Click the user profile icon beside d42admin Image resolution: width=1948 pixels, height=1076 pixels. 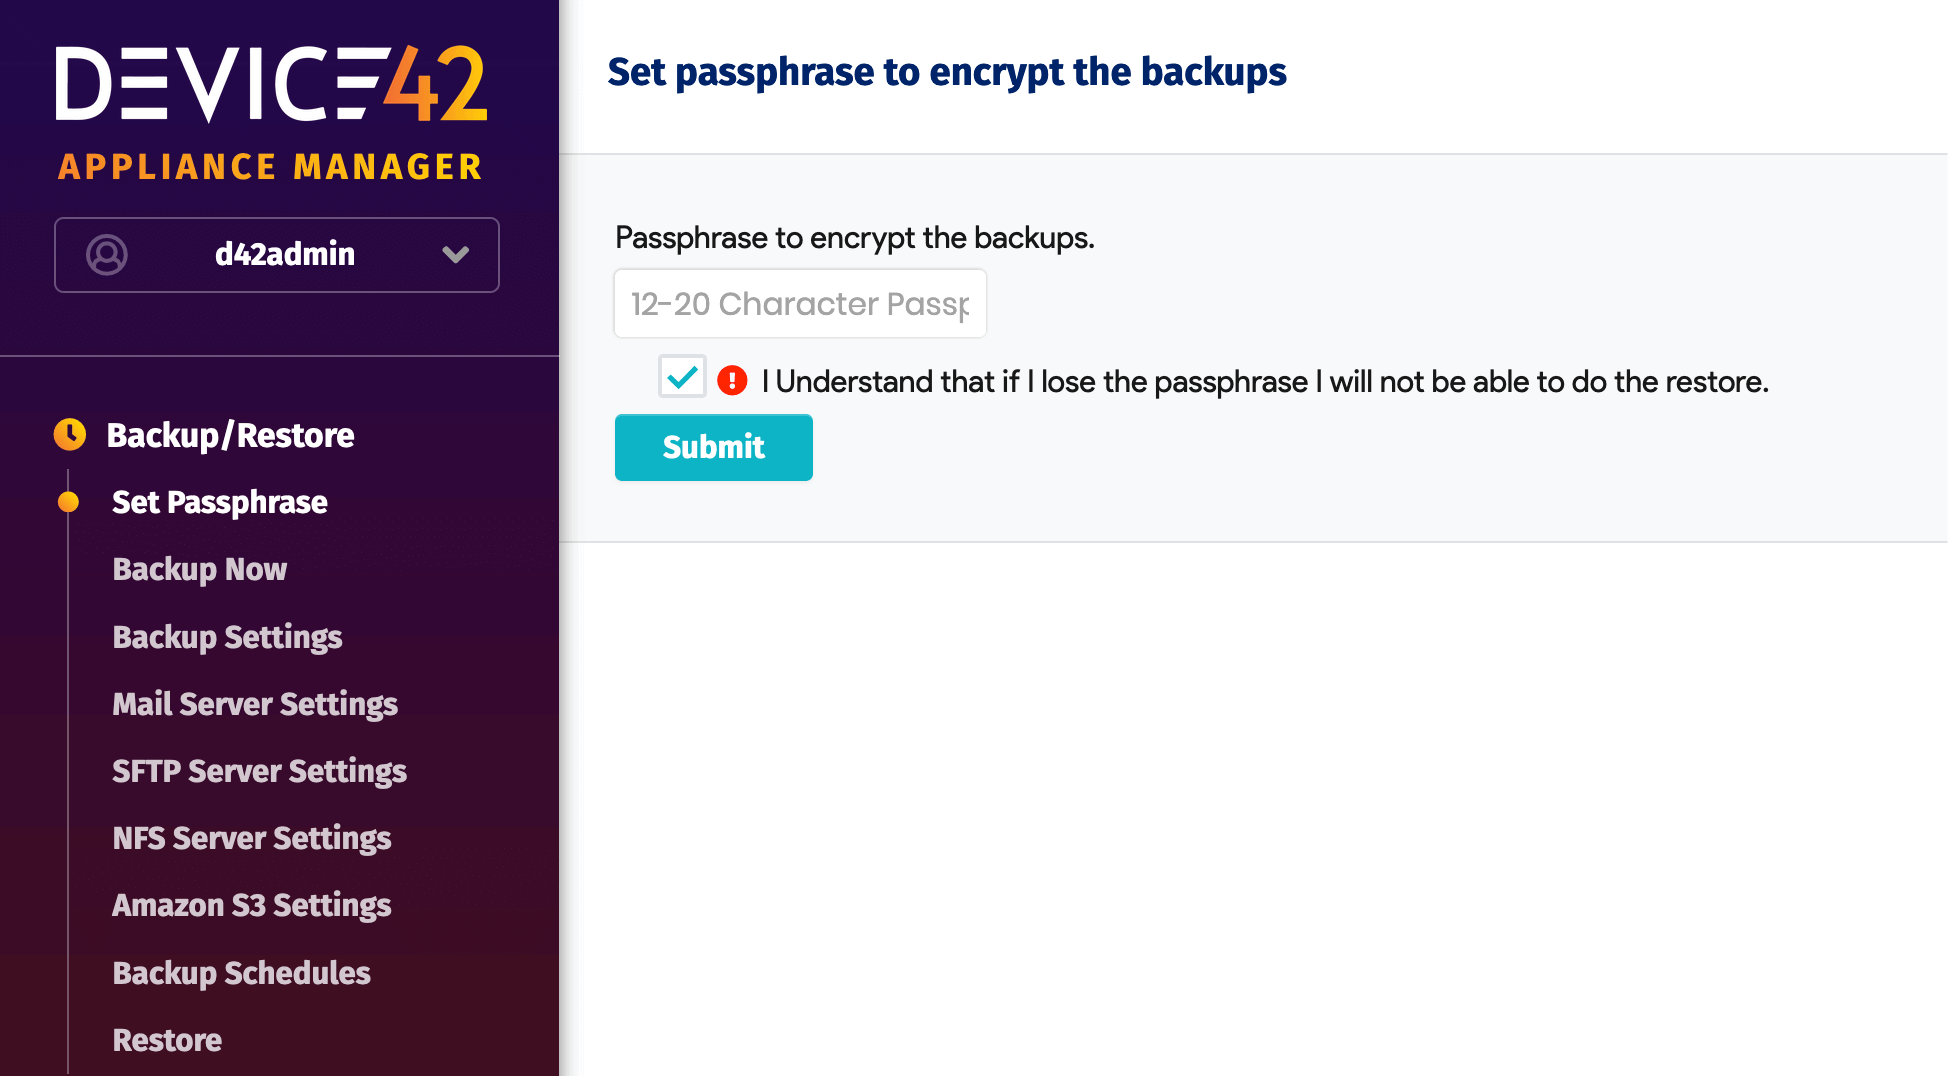[x=107, y=255]
